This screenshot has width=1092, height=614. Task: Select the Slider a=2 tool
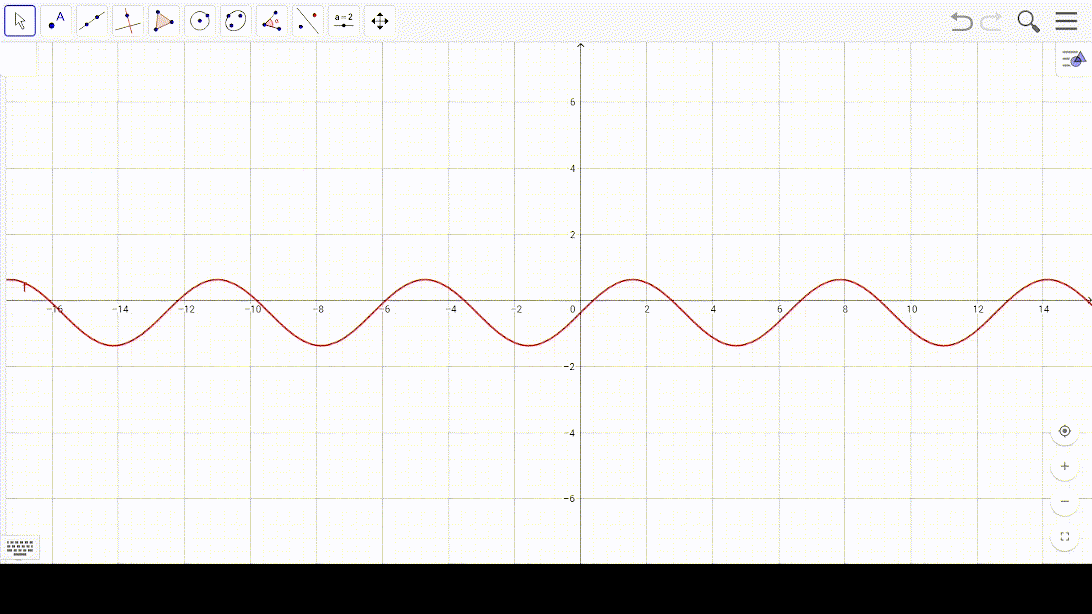click(344, 21)
